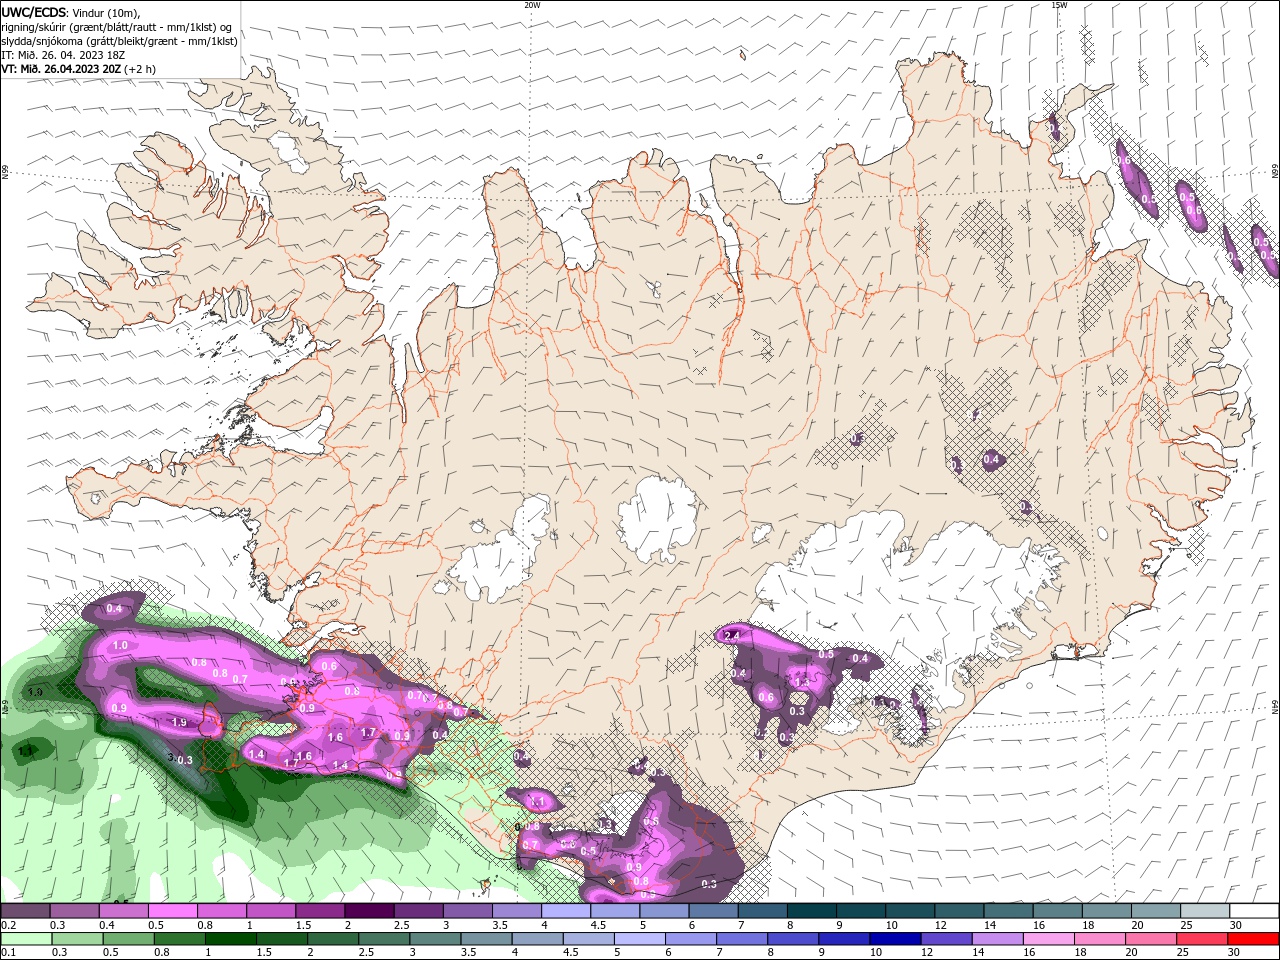Pick the bright pink 0.5 snow legend swatch
The width and height of the screenshot is (1280, 960).
click(172, 911)
